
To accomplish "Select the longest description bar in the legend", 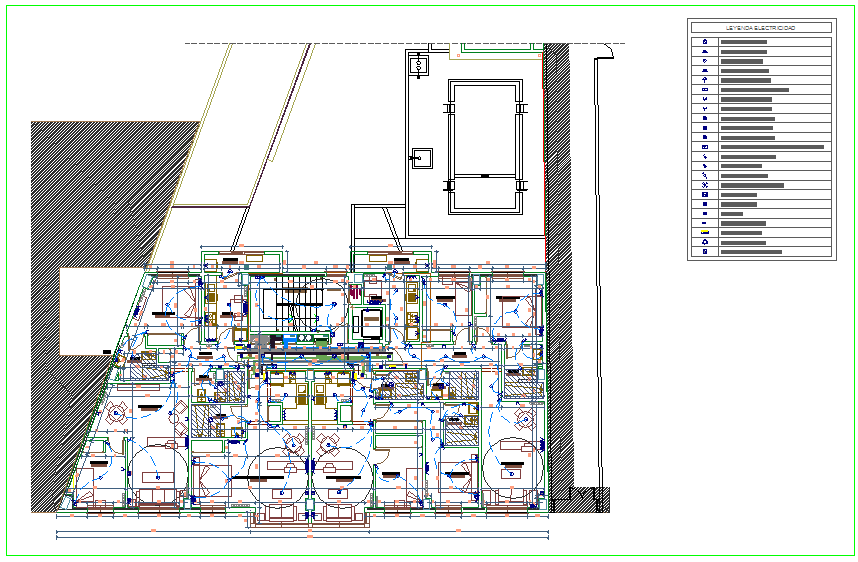I will tap(771, 147).
